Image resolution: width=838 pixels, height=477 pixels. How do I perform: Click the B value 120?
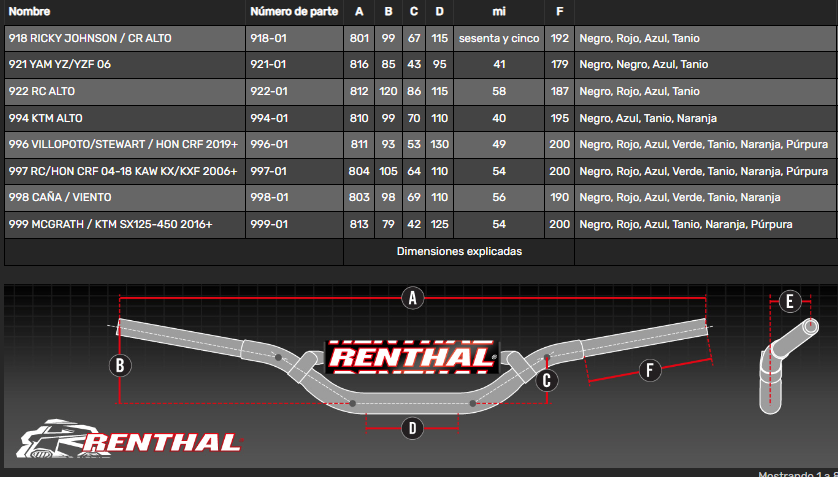(x=388, y=91)
